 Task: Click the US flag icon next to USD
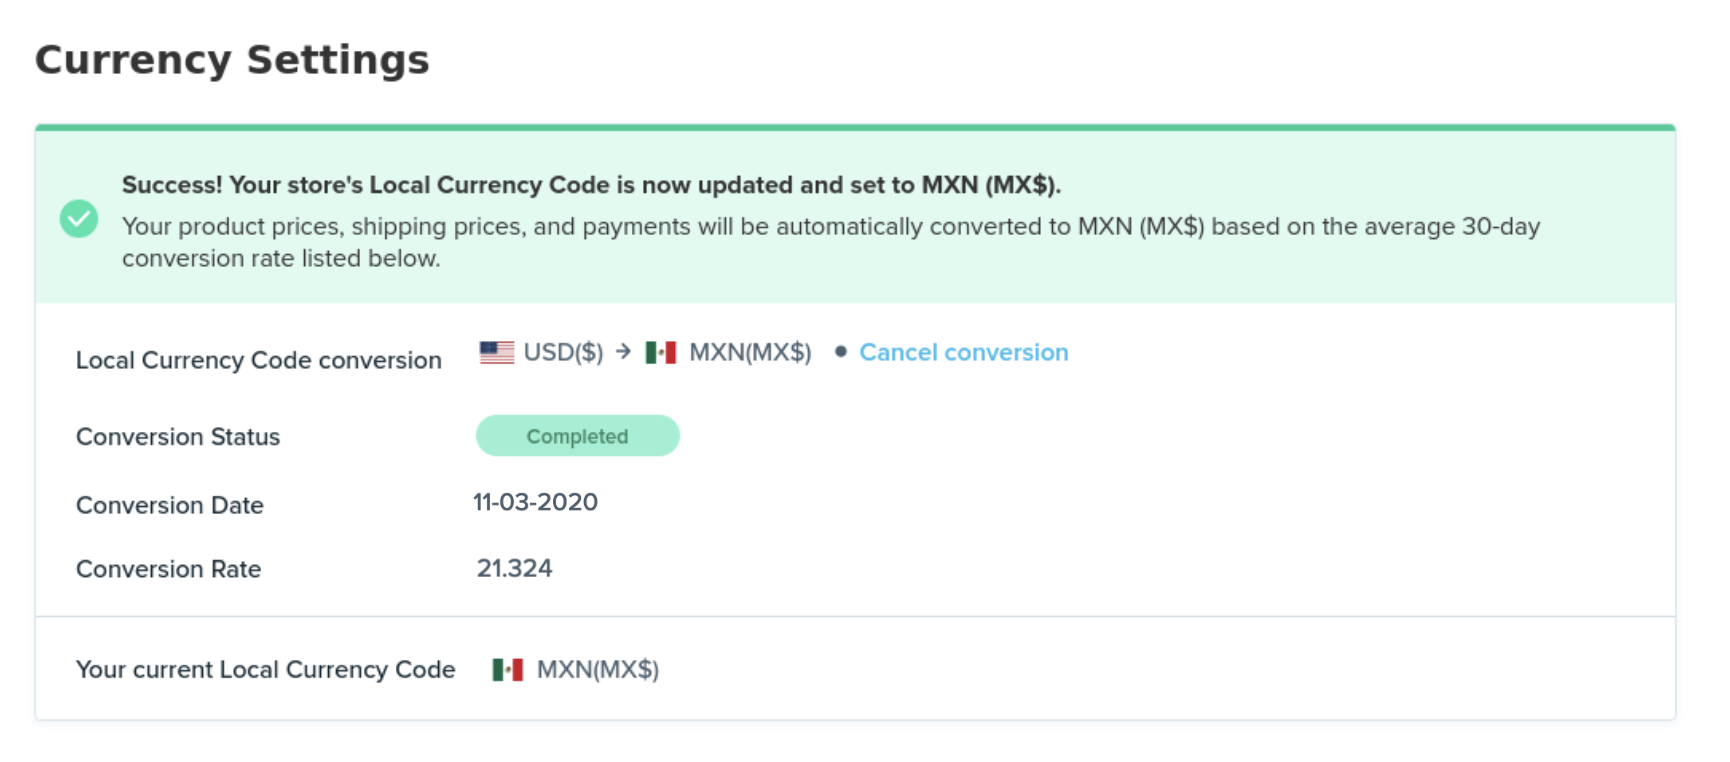[x=496, y=352]
